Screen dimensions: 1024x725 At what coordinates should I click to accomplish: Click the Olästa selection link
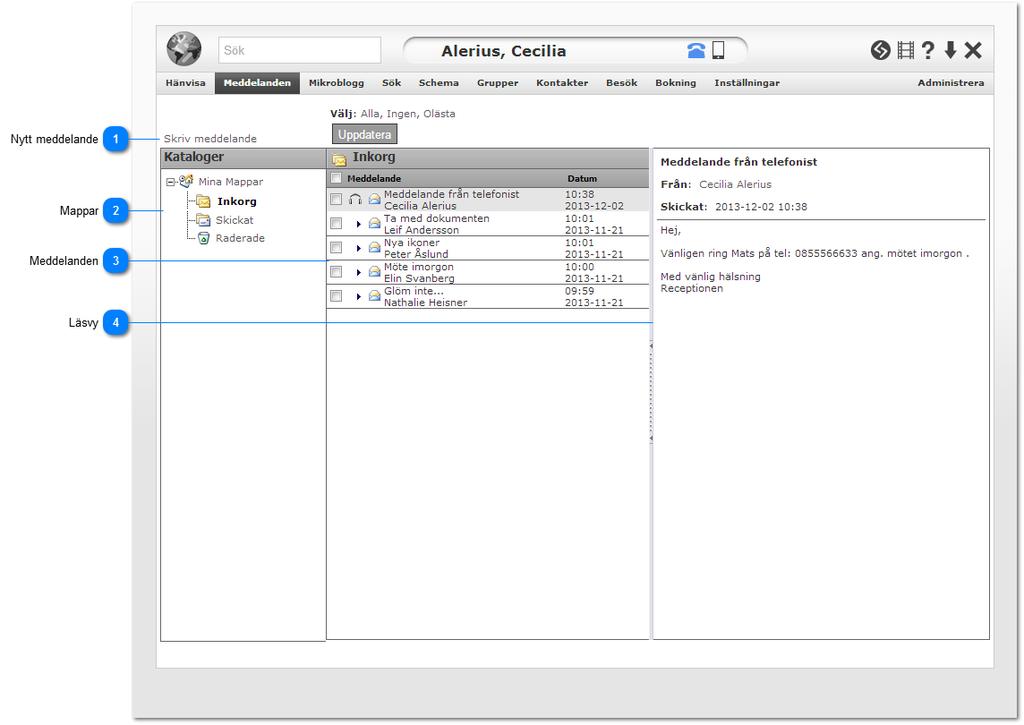click(439, 114)
